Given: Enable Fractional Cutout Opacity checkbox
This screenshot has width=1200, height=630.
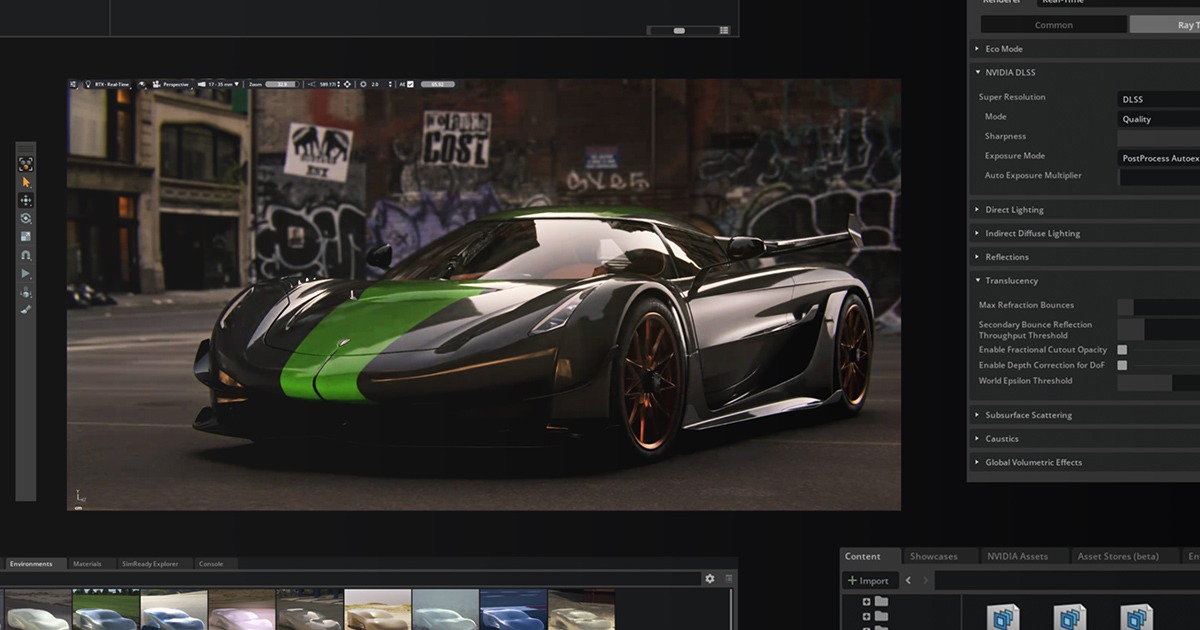Looking at the screenshot, I should [1122, 350].
